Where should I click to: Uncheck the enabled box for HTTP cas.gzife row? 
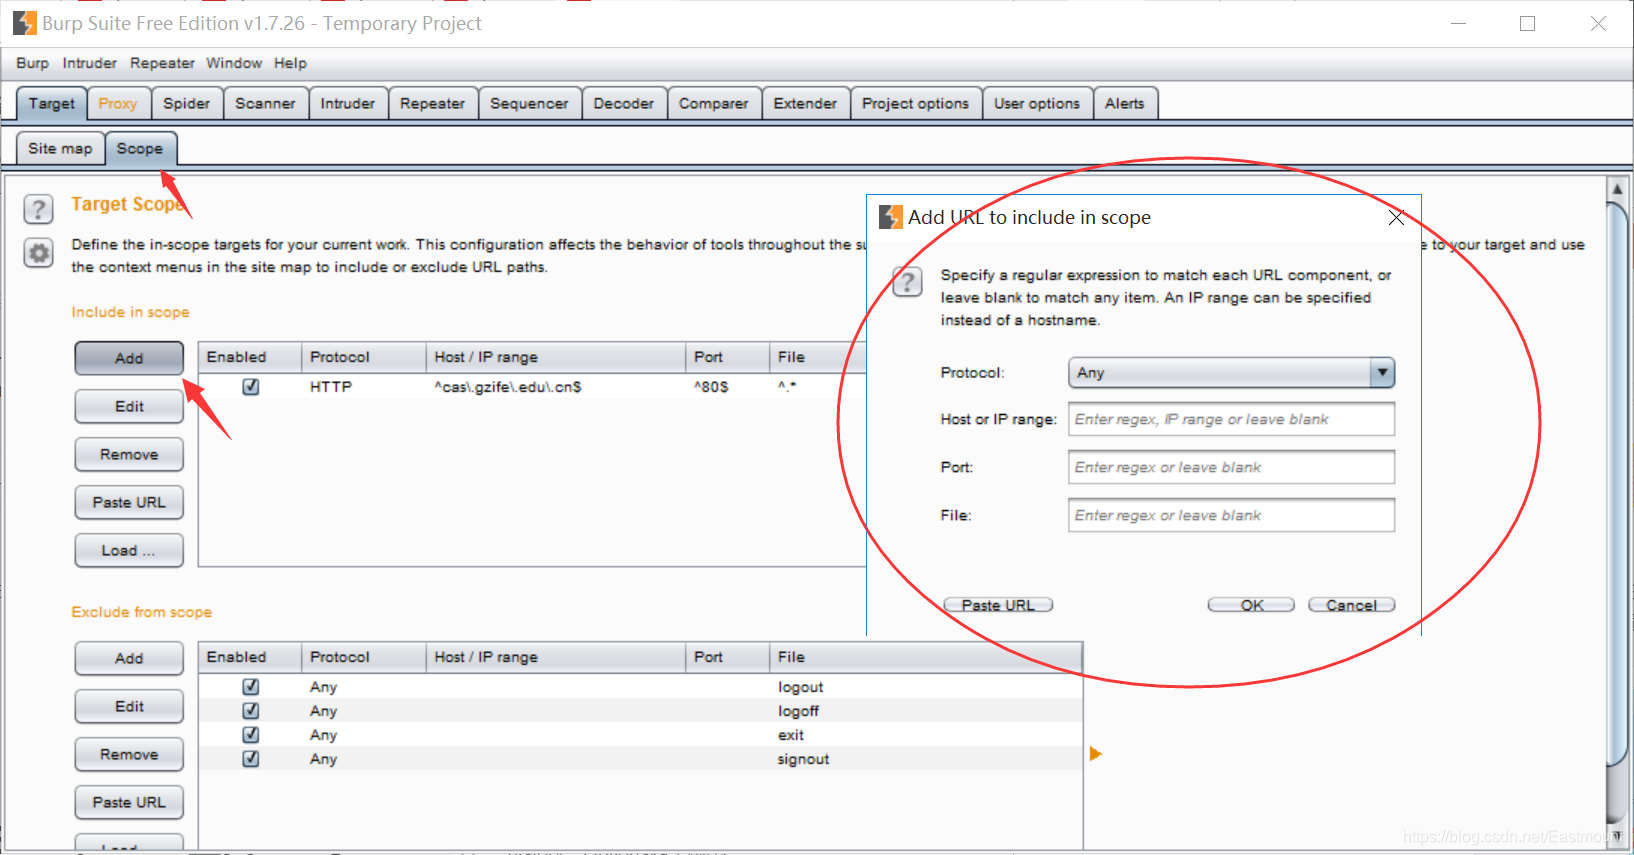point(251,386)
